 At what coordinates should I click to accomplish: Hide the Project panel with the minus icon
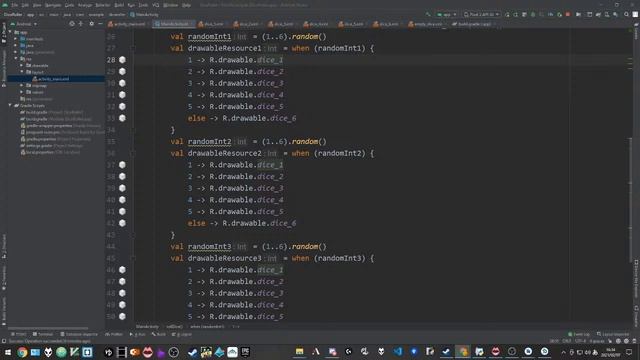100,24
